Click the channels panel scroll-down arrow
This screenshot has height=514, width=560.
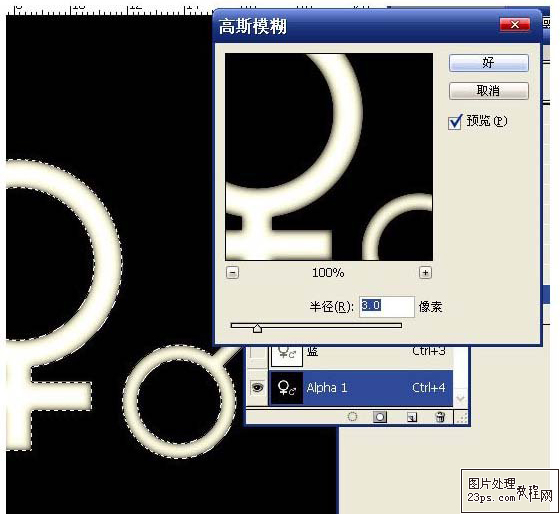point(460,398)
